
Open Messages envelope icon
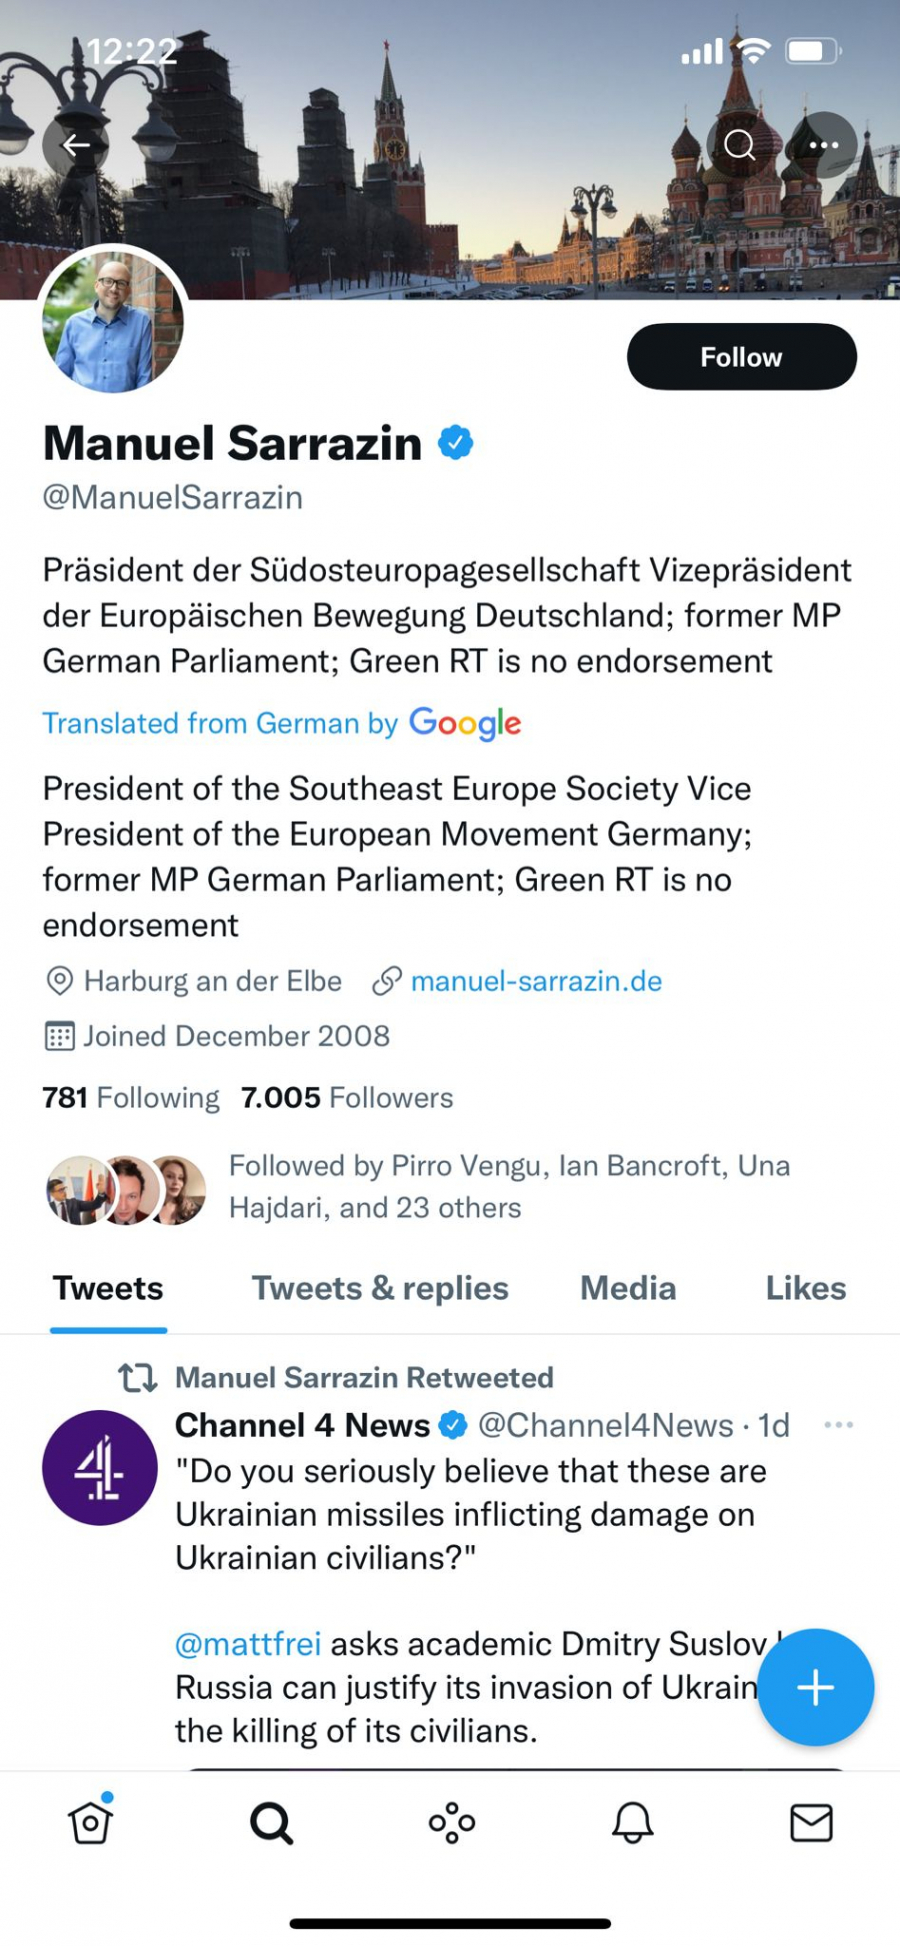(x=811, y=1822)
